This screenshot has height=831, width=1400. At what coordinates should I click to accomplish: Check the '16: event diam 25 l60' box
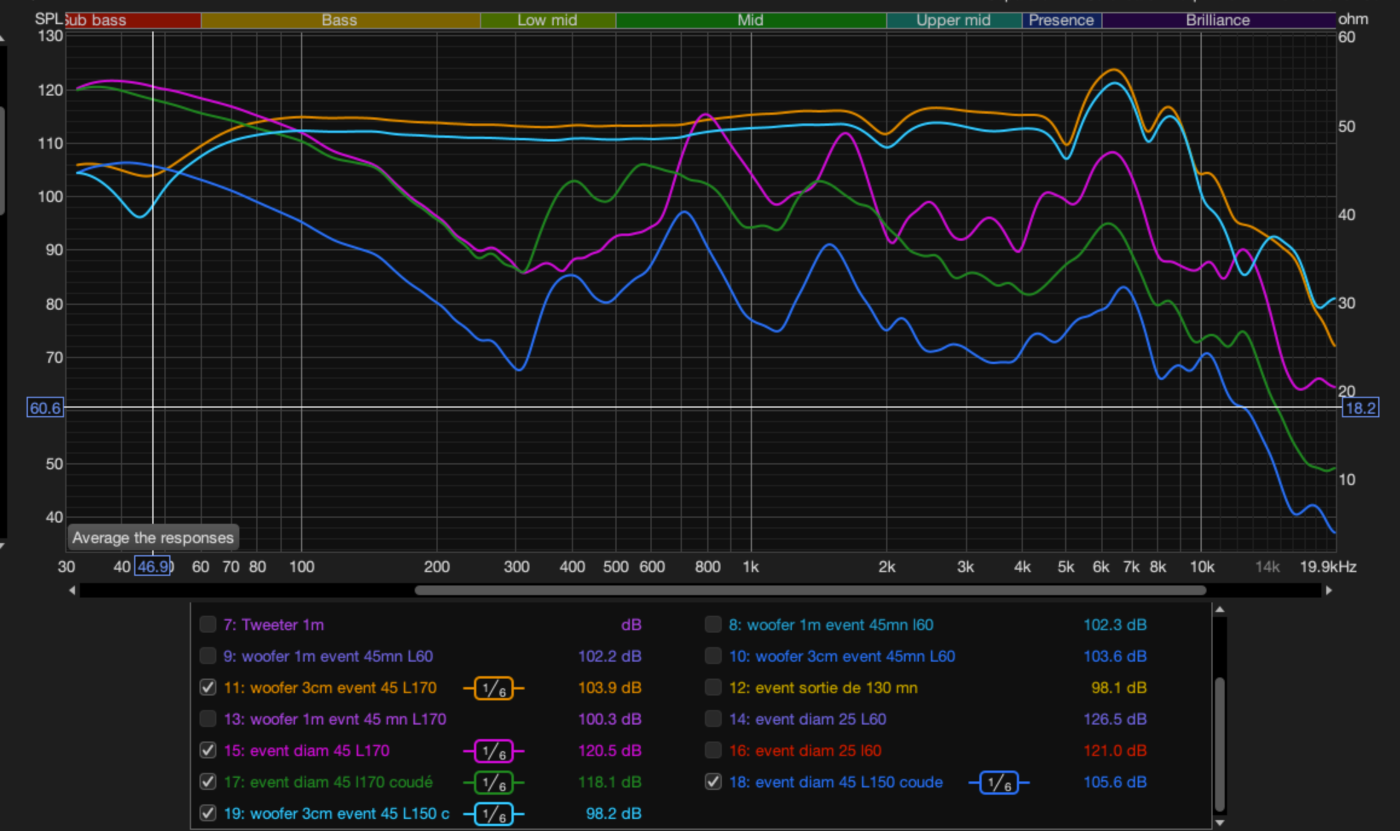[x=713, y=750]
